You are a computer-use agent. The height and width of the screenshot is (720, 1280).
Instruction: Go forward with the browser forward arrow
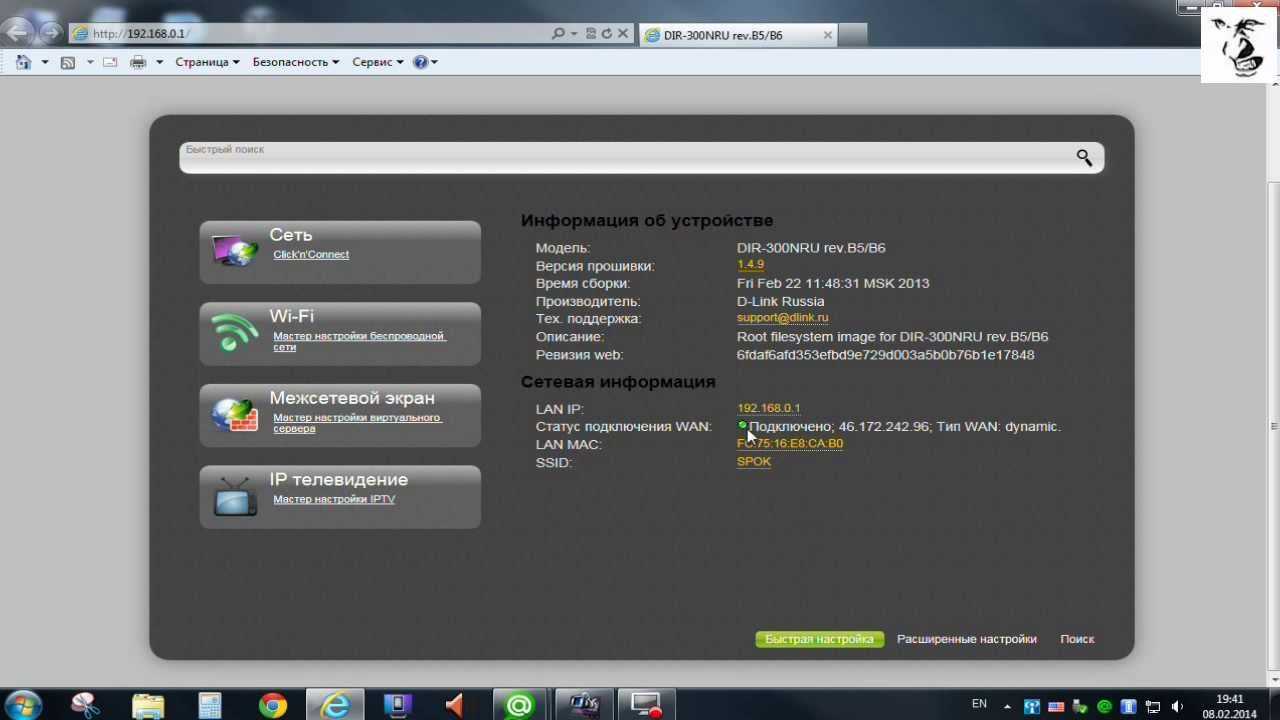pyautogui.click(x=49, y=33)
